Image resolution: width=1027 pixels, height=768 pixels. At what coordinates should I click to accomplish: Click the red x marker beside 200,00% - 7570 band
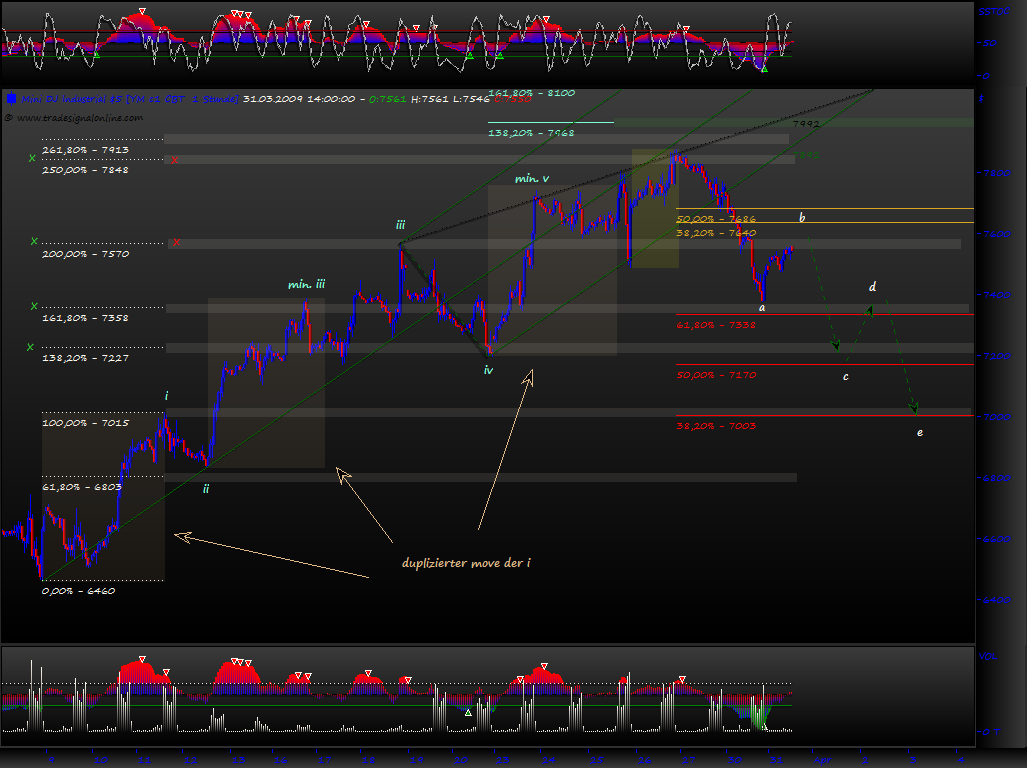pyautogui.click(x=176, y=243)
